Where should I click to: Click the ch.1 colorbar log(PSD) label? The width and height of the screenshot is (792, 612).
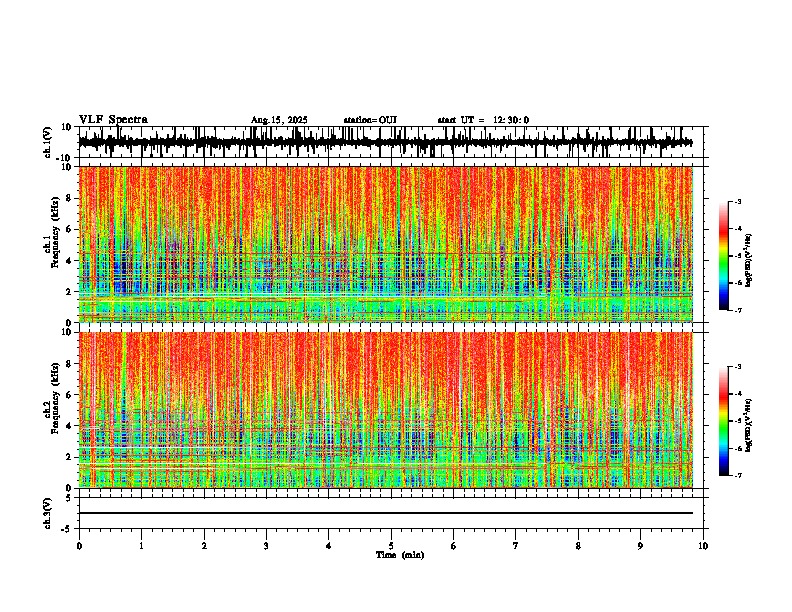click(x=749, y=261)
